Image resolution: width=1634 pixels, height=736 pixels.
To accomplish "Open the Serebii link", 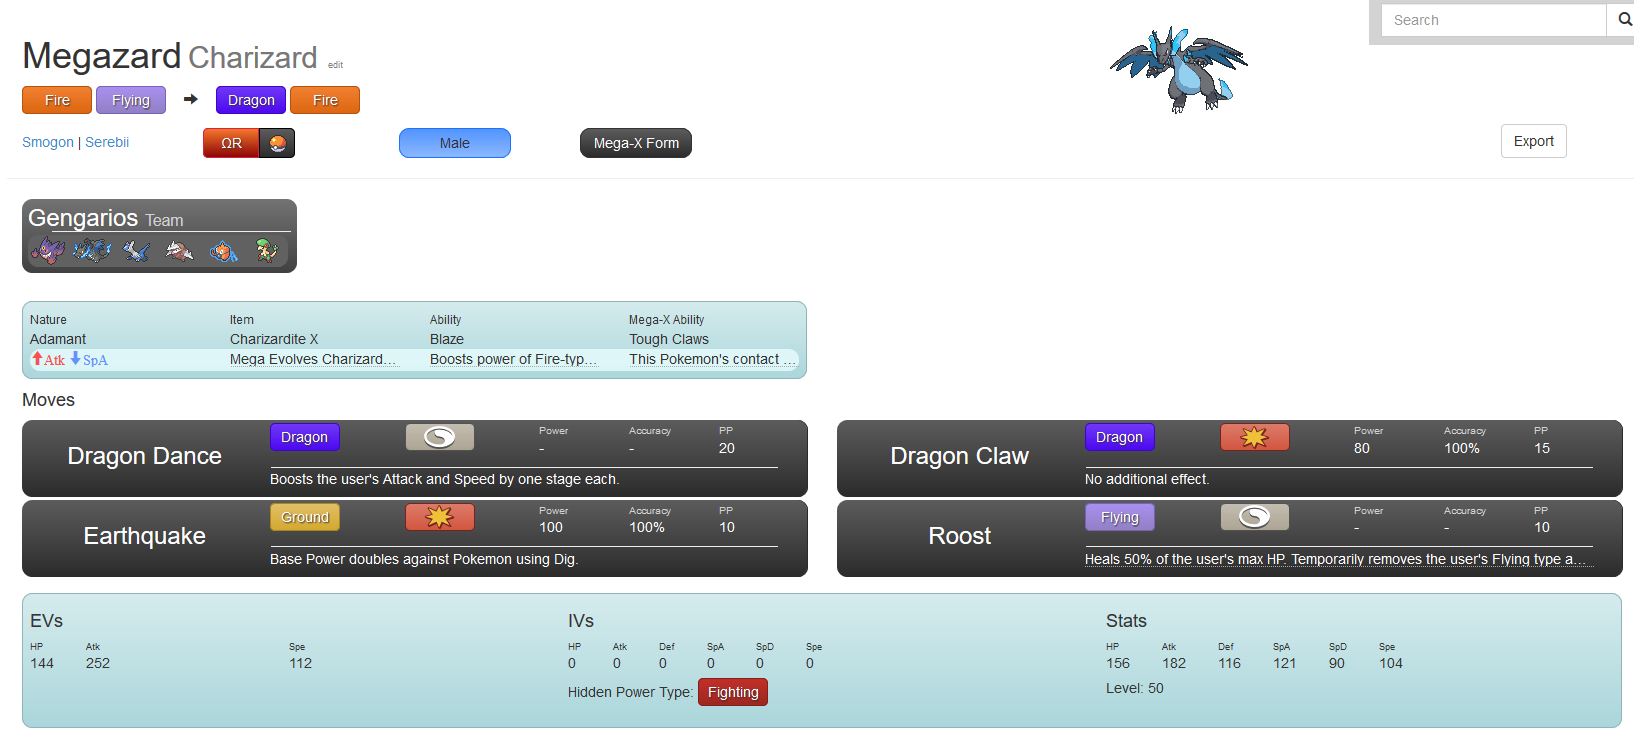I will [x=107, y=142].
